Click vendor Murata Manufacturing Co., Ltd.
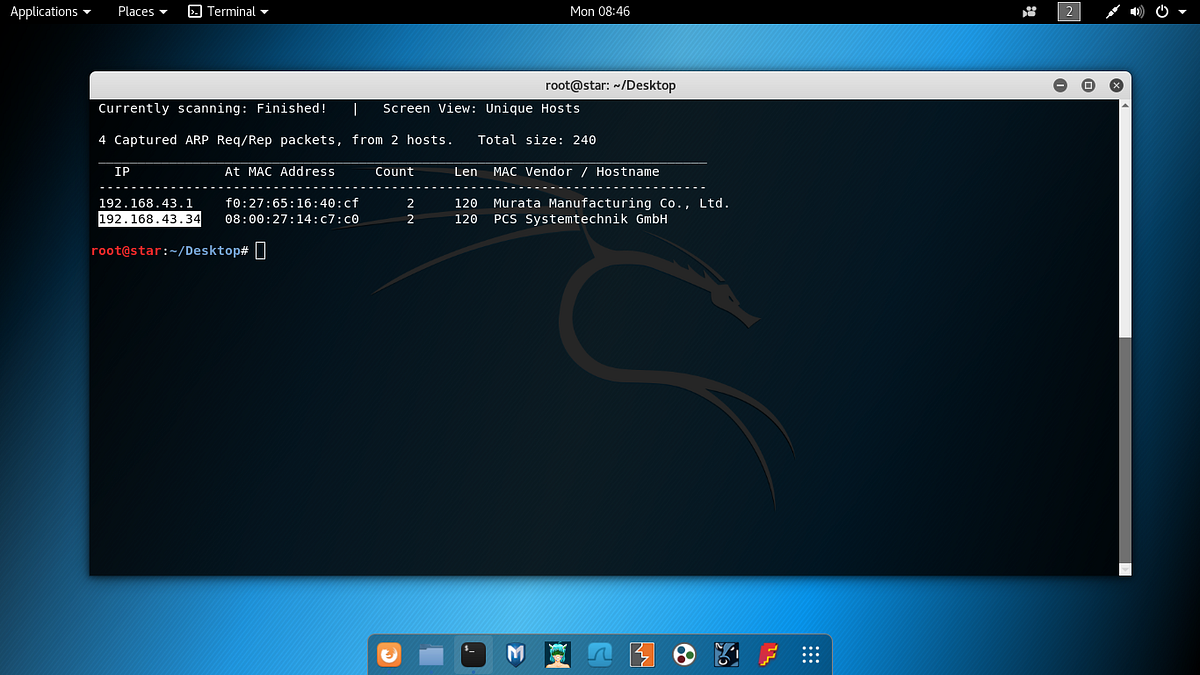 tap(611, 203)
